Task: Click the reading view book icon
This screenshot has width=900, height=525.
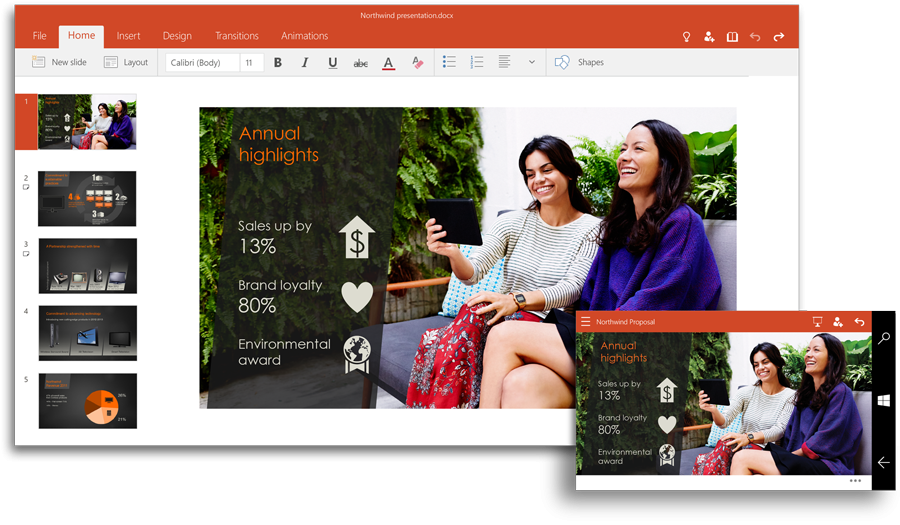Action: click(732, 37)
